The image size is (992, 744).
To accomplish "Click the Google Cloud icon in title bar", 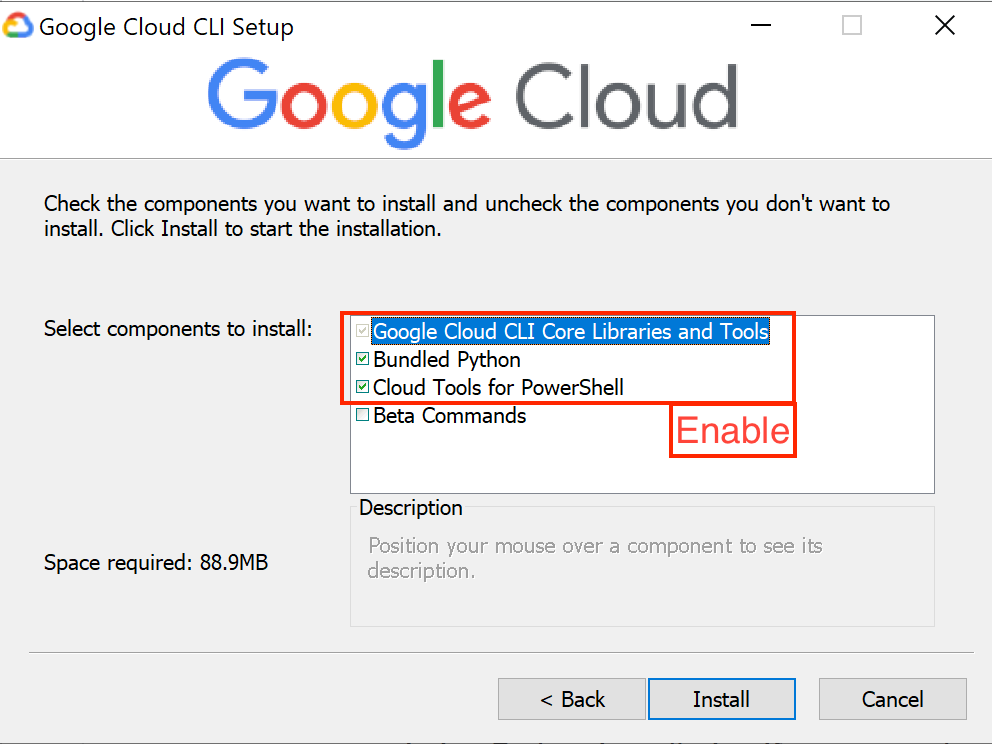I will [x=18, y=26].
